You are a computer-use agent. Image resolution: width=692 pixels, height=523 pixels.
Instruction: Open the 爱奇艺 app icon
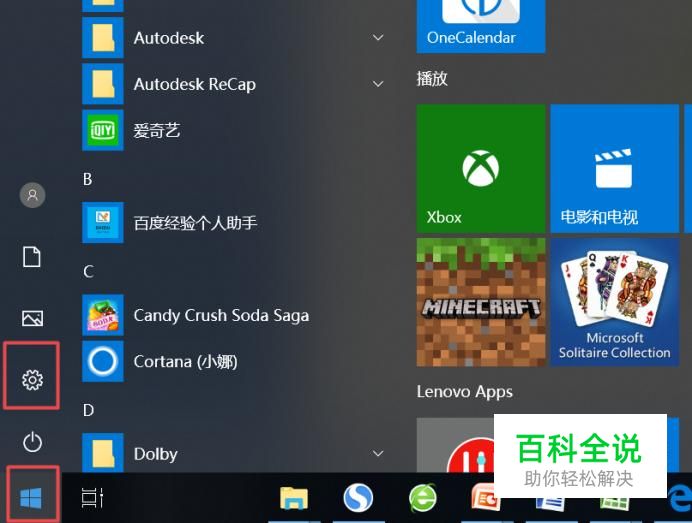coord(103,130)
